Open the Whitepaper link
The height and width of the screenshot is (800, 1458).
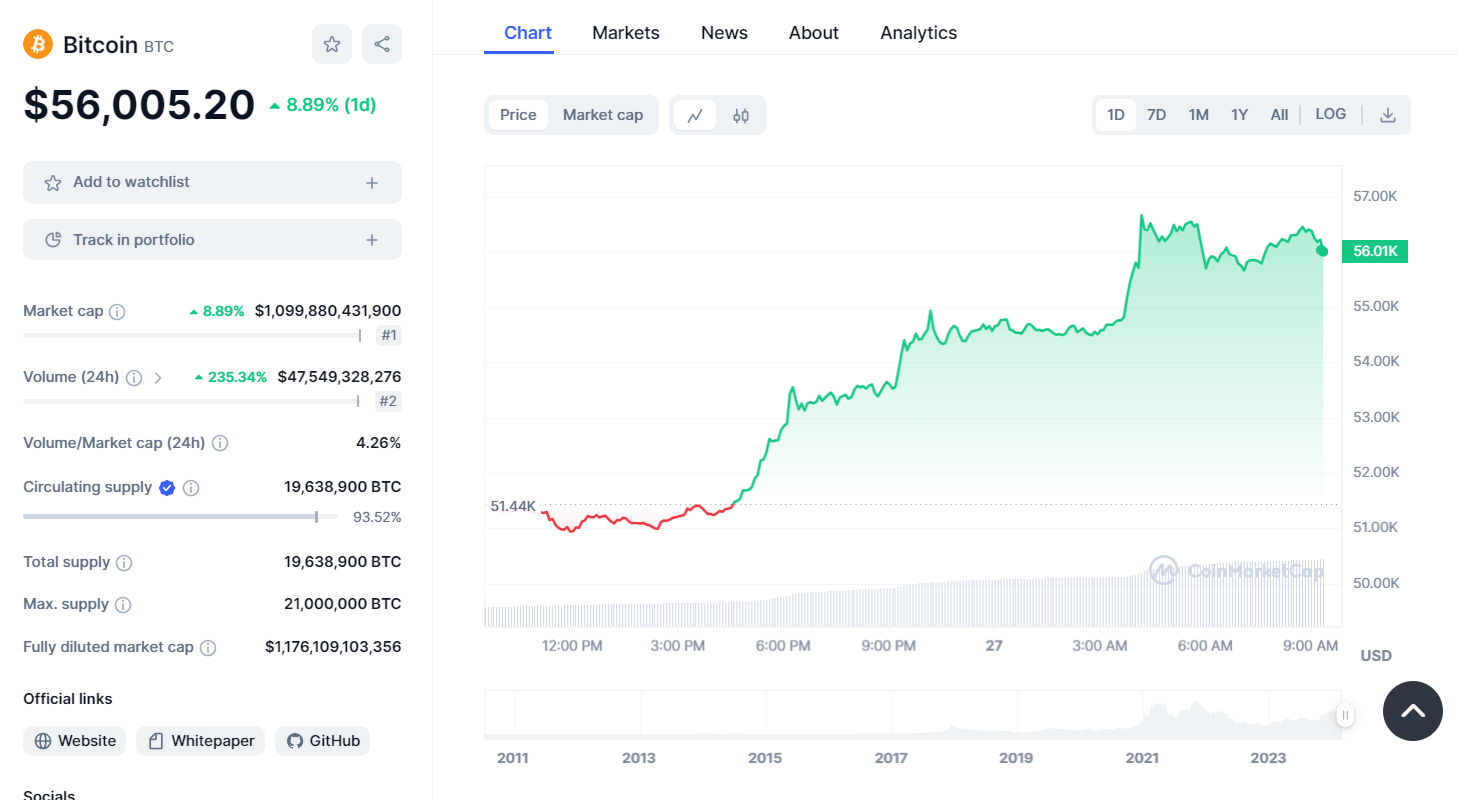[200, 741]
